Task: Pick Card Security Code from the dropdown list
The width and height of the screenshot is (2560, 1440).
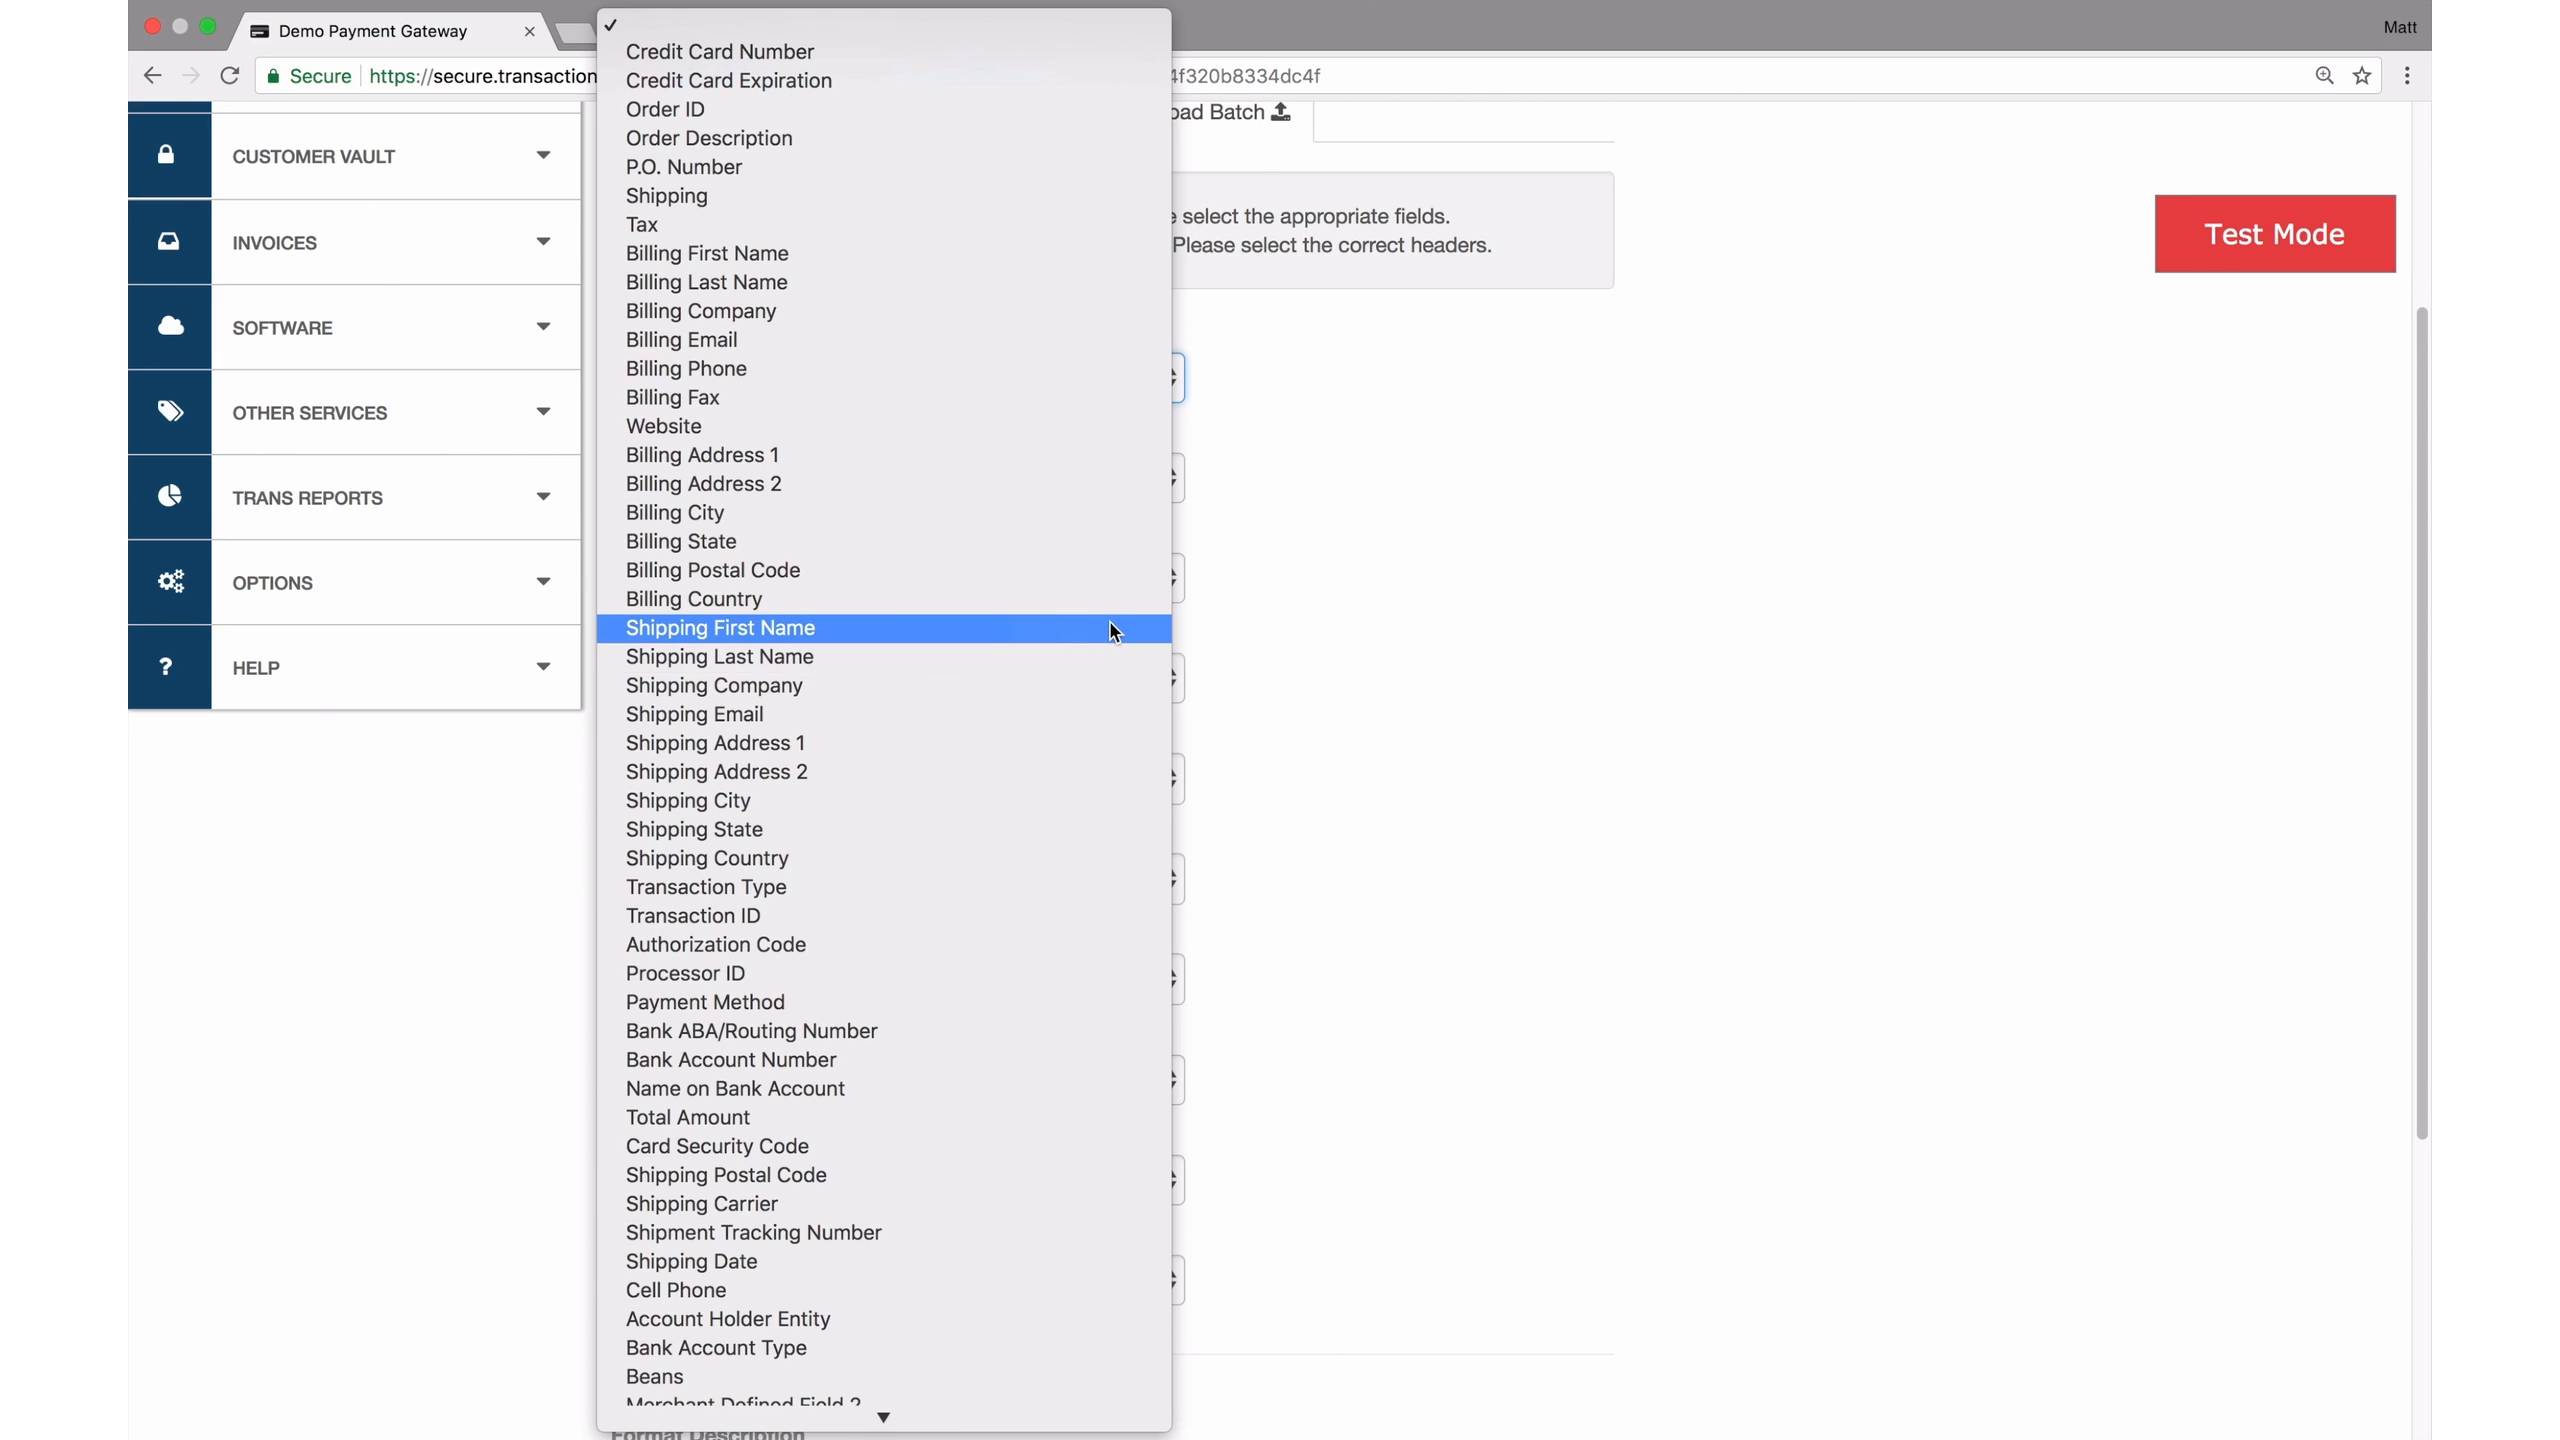Action: [x=717, y=1146]
